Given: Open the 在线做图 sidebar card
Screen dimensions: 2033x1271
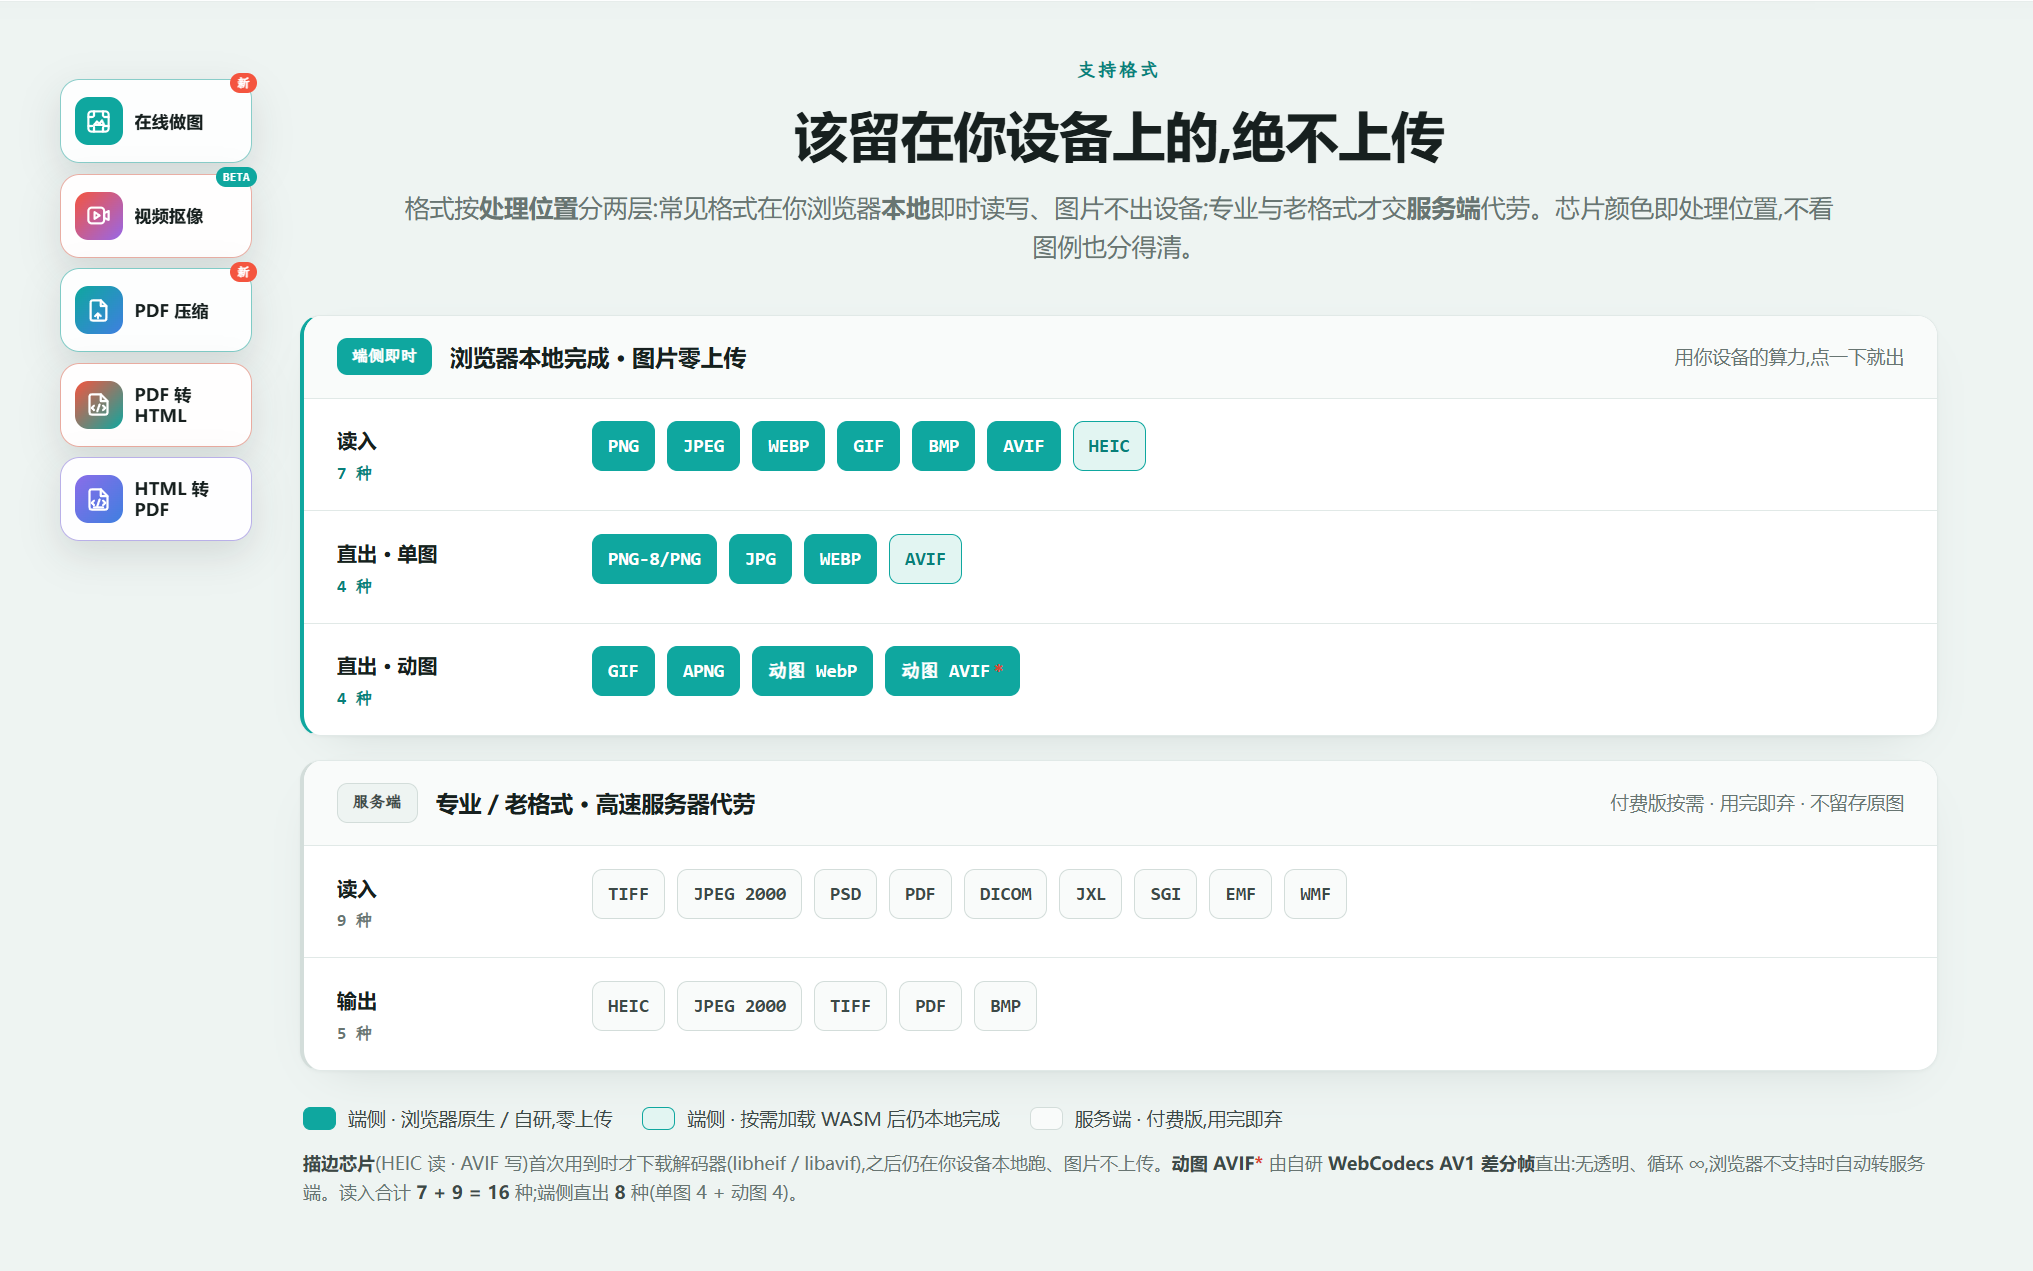Looking at the screenshot, I should click(156, 121).
